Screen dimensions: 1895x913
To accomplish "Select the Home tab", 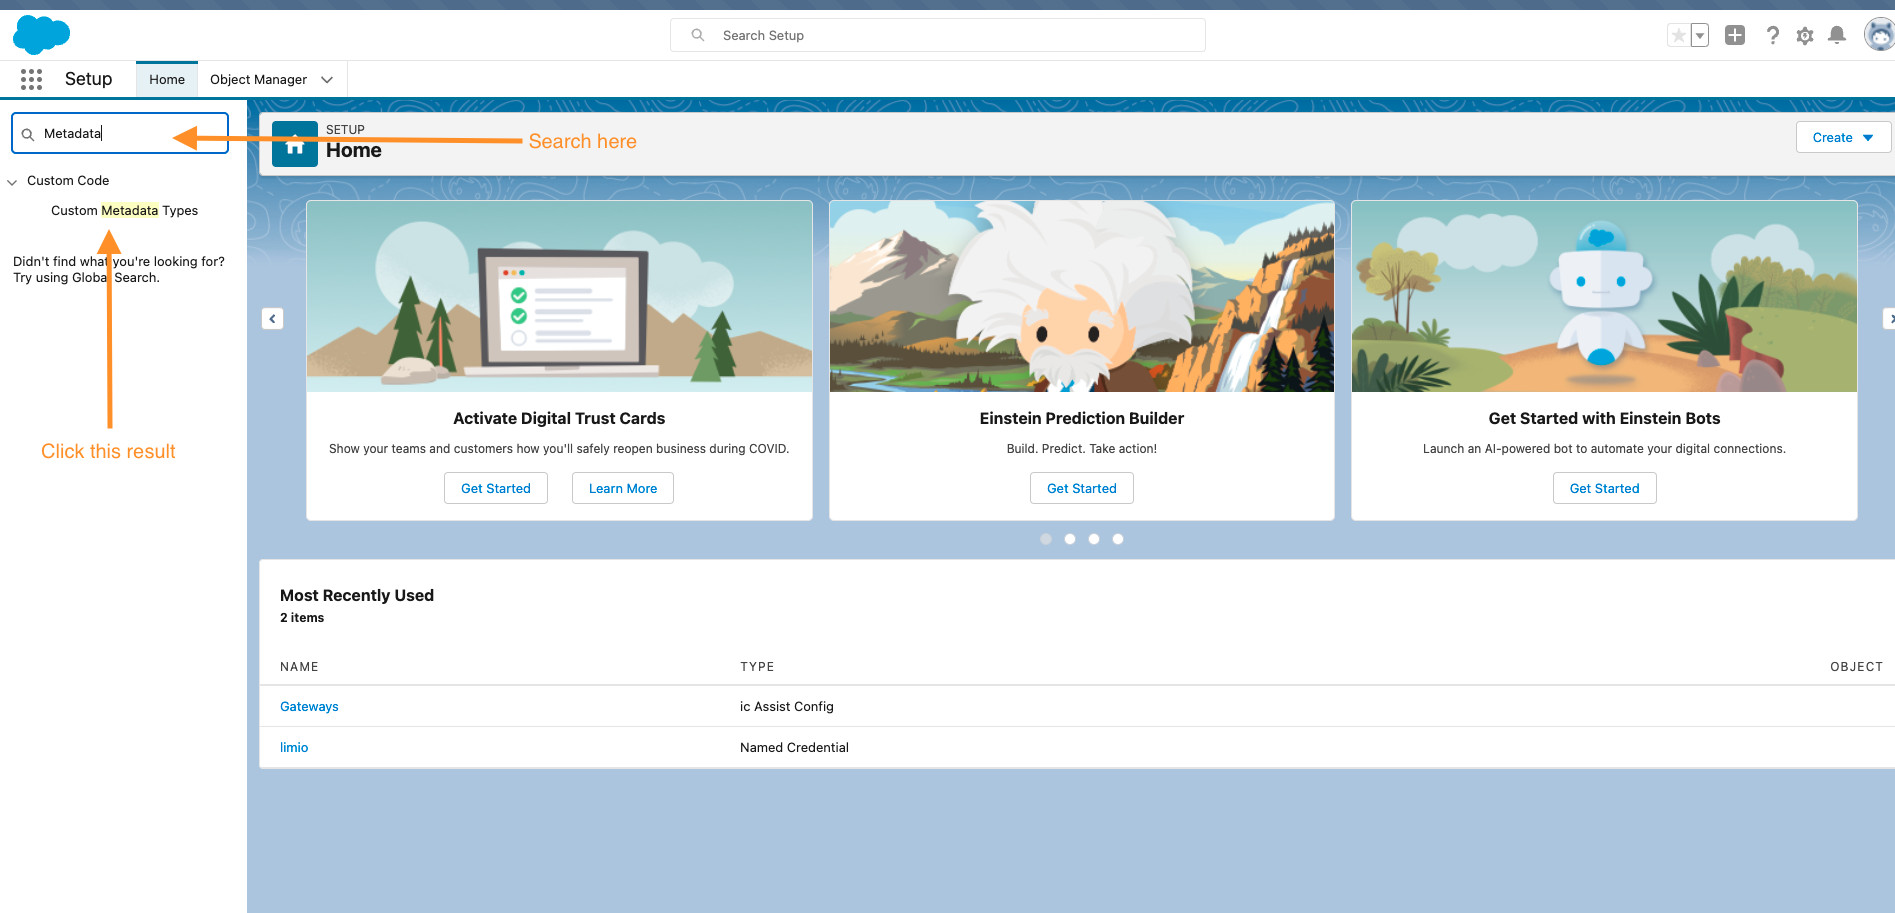I will 167,79.
